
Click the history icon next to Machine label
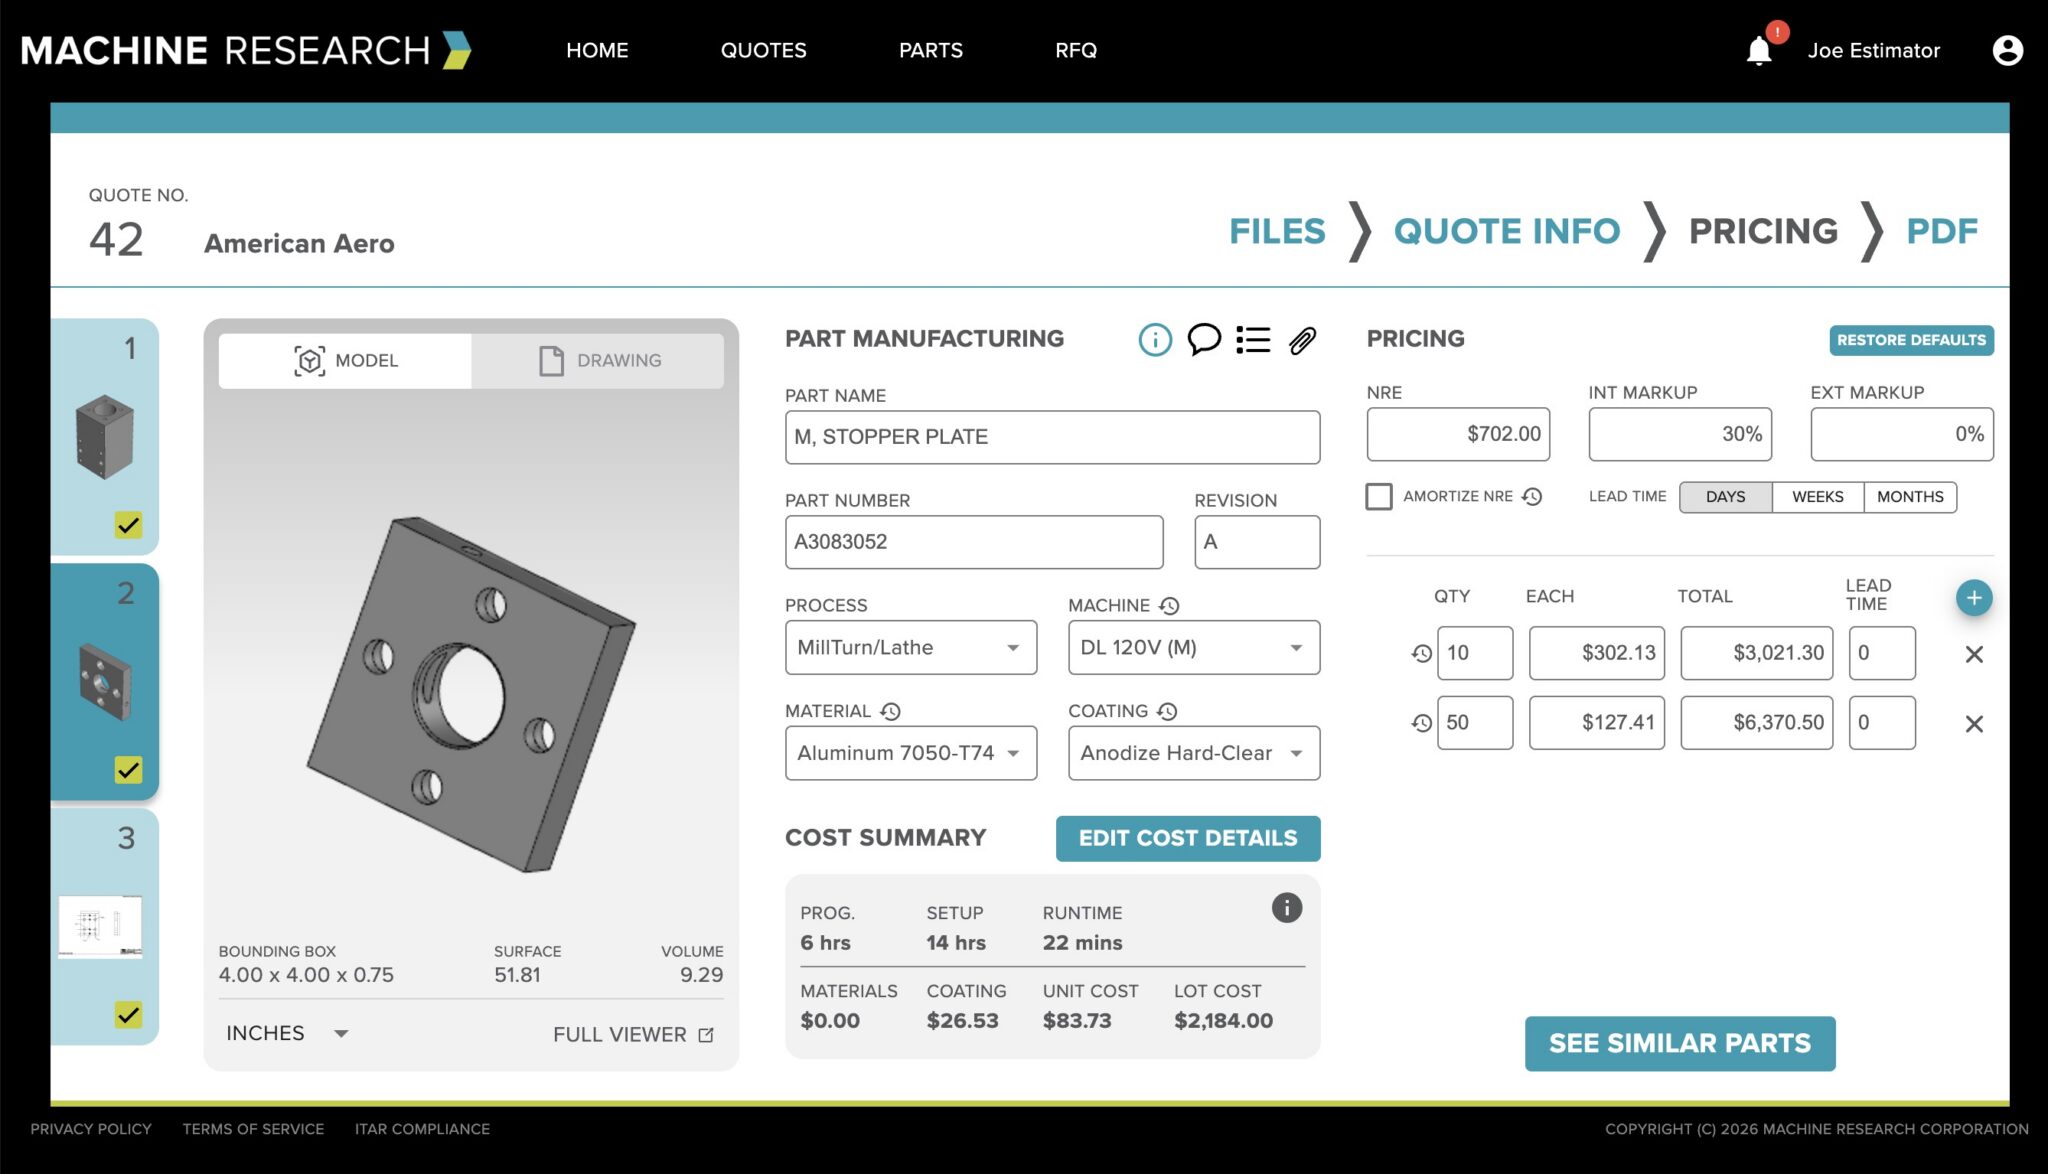[x=1169, y=606]
